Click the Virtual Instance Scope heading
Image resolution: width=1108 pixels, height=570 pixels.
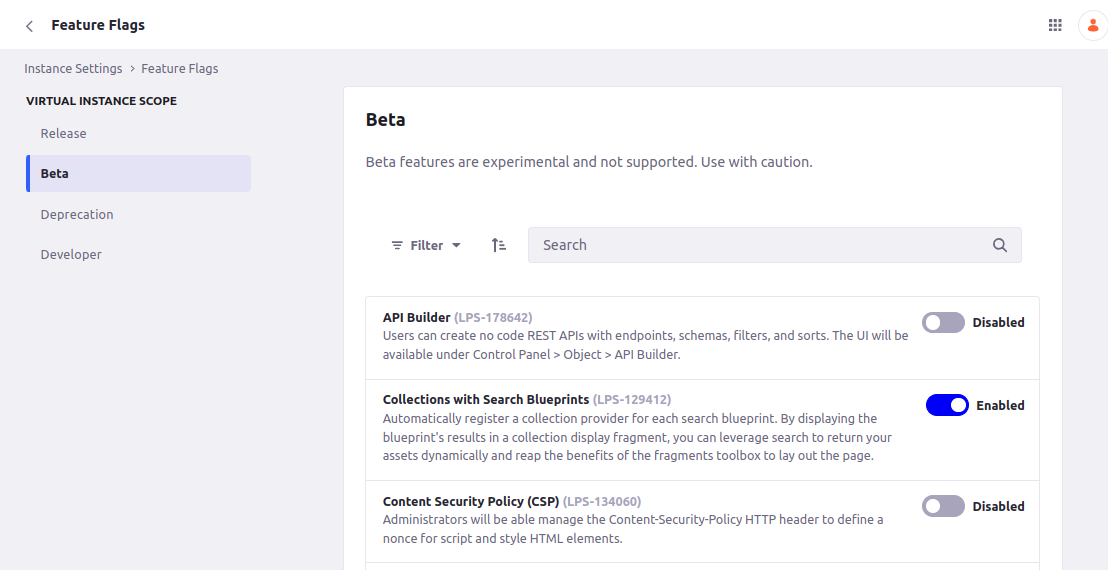point(102,101)
